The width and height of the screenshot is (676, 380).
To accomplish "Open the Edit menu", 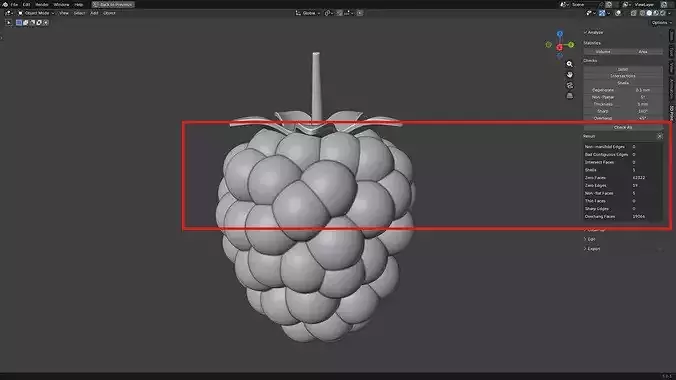I will [x=26, y=4].
